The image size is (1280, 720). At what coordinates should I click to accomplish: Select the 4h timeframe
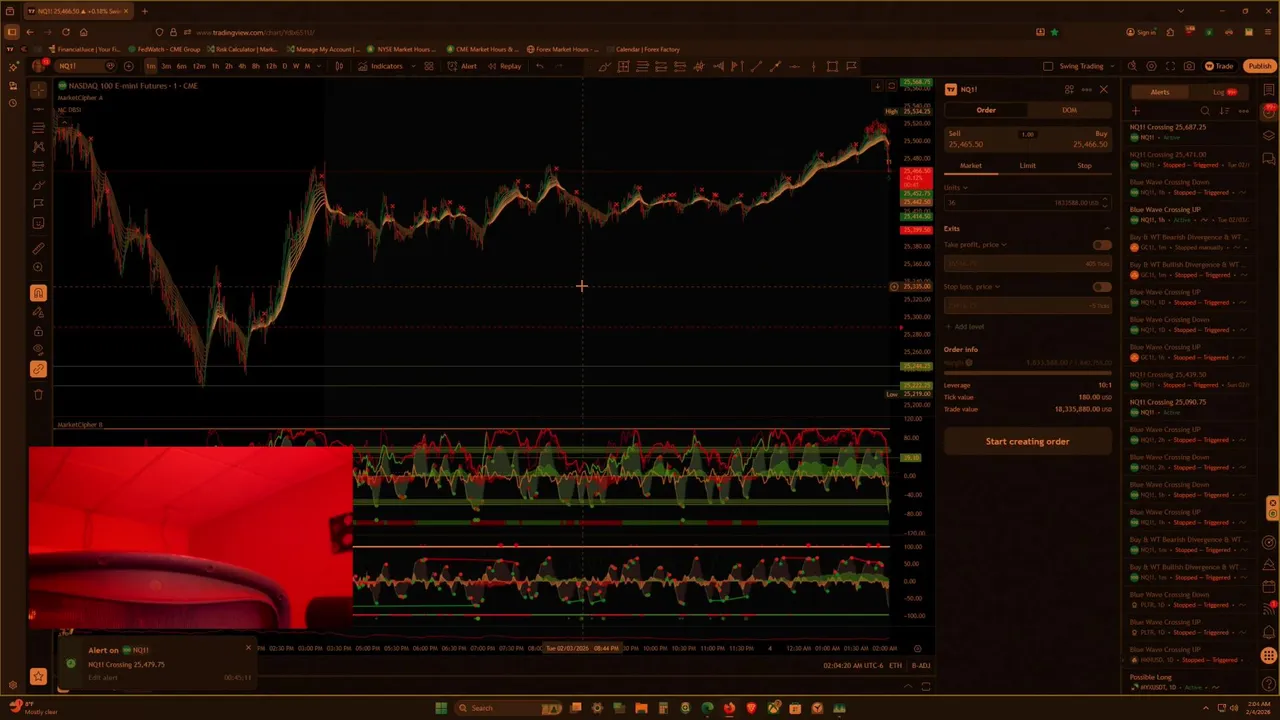(242, 66)
